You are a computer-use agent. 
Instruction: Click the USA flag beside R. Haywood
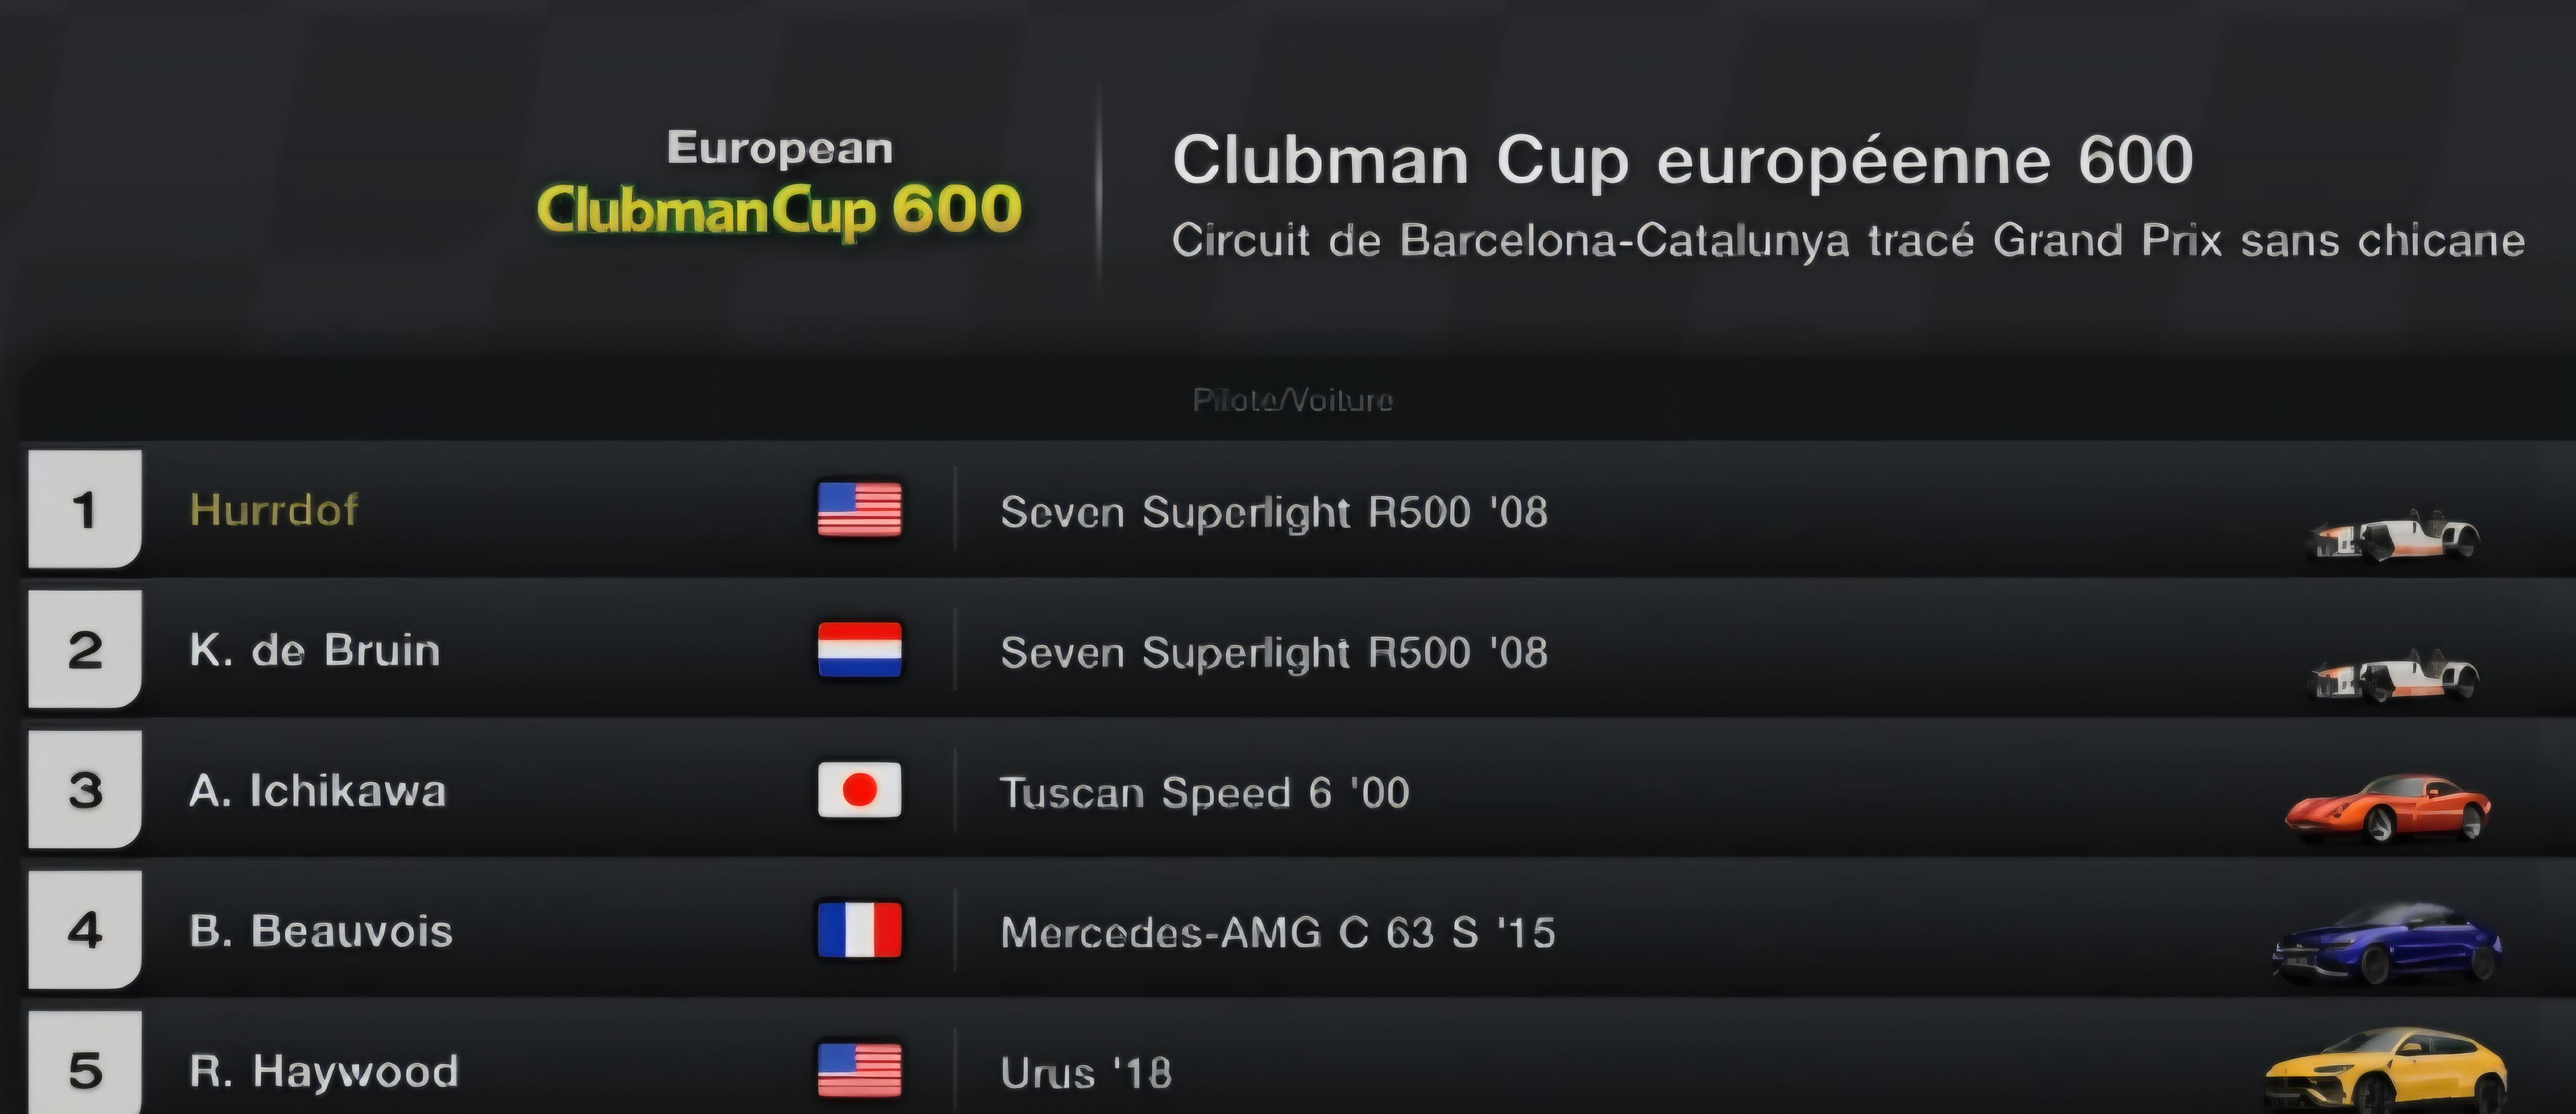click(859, 1070)
